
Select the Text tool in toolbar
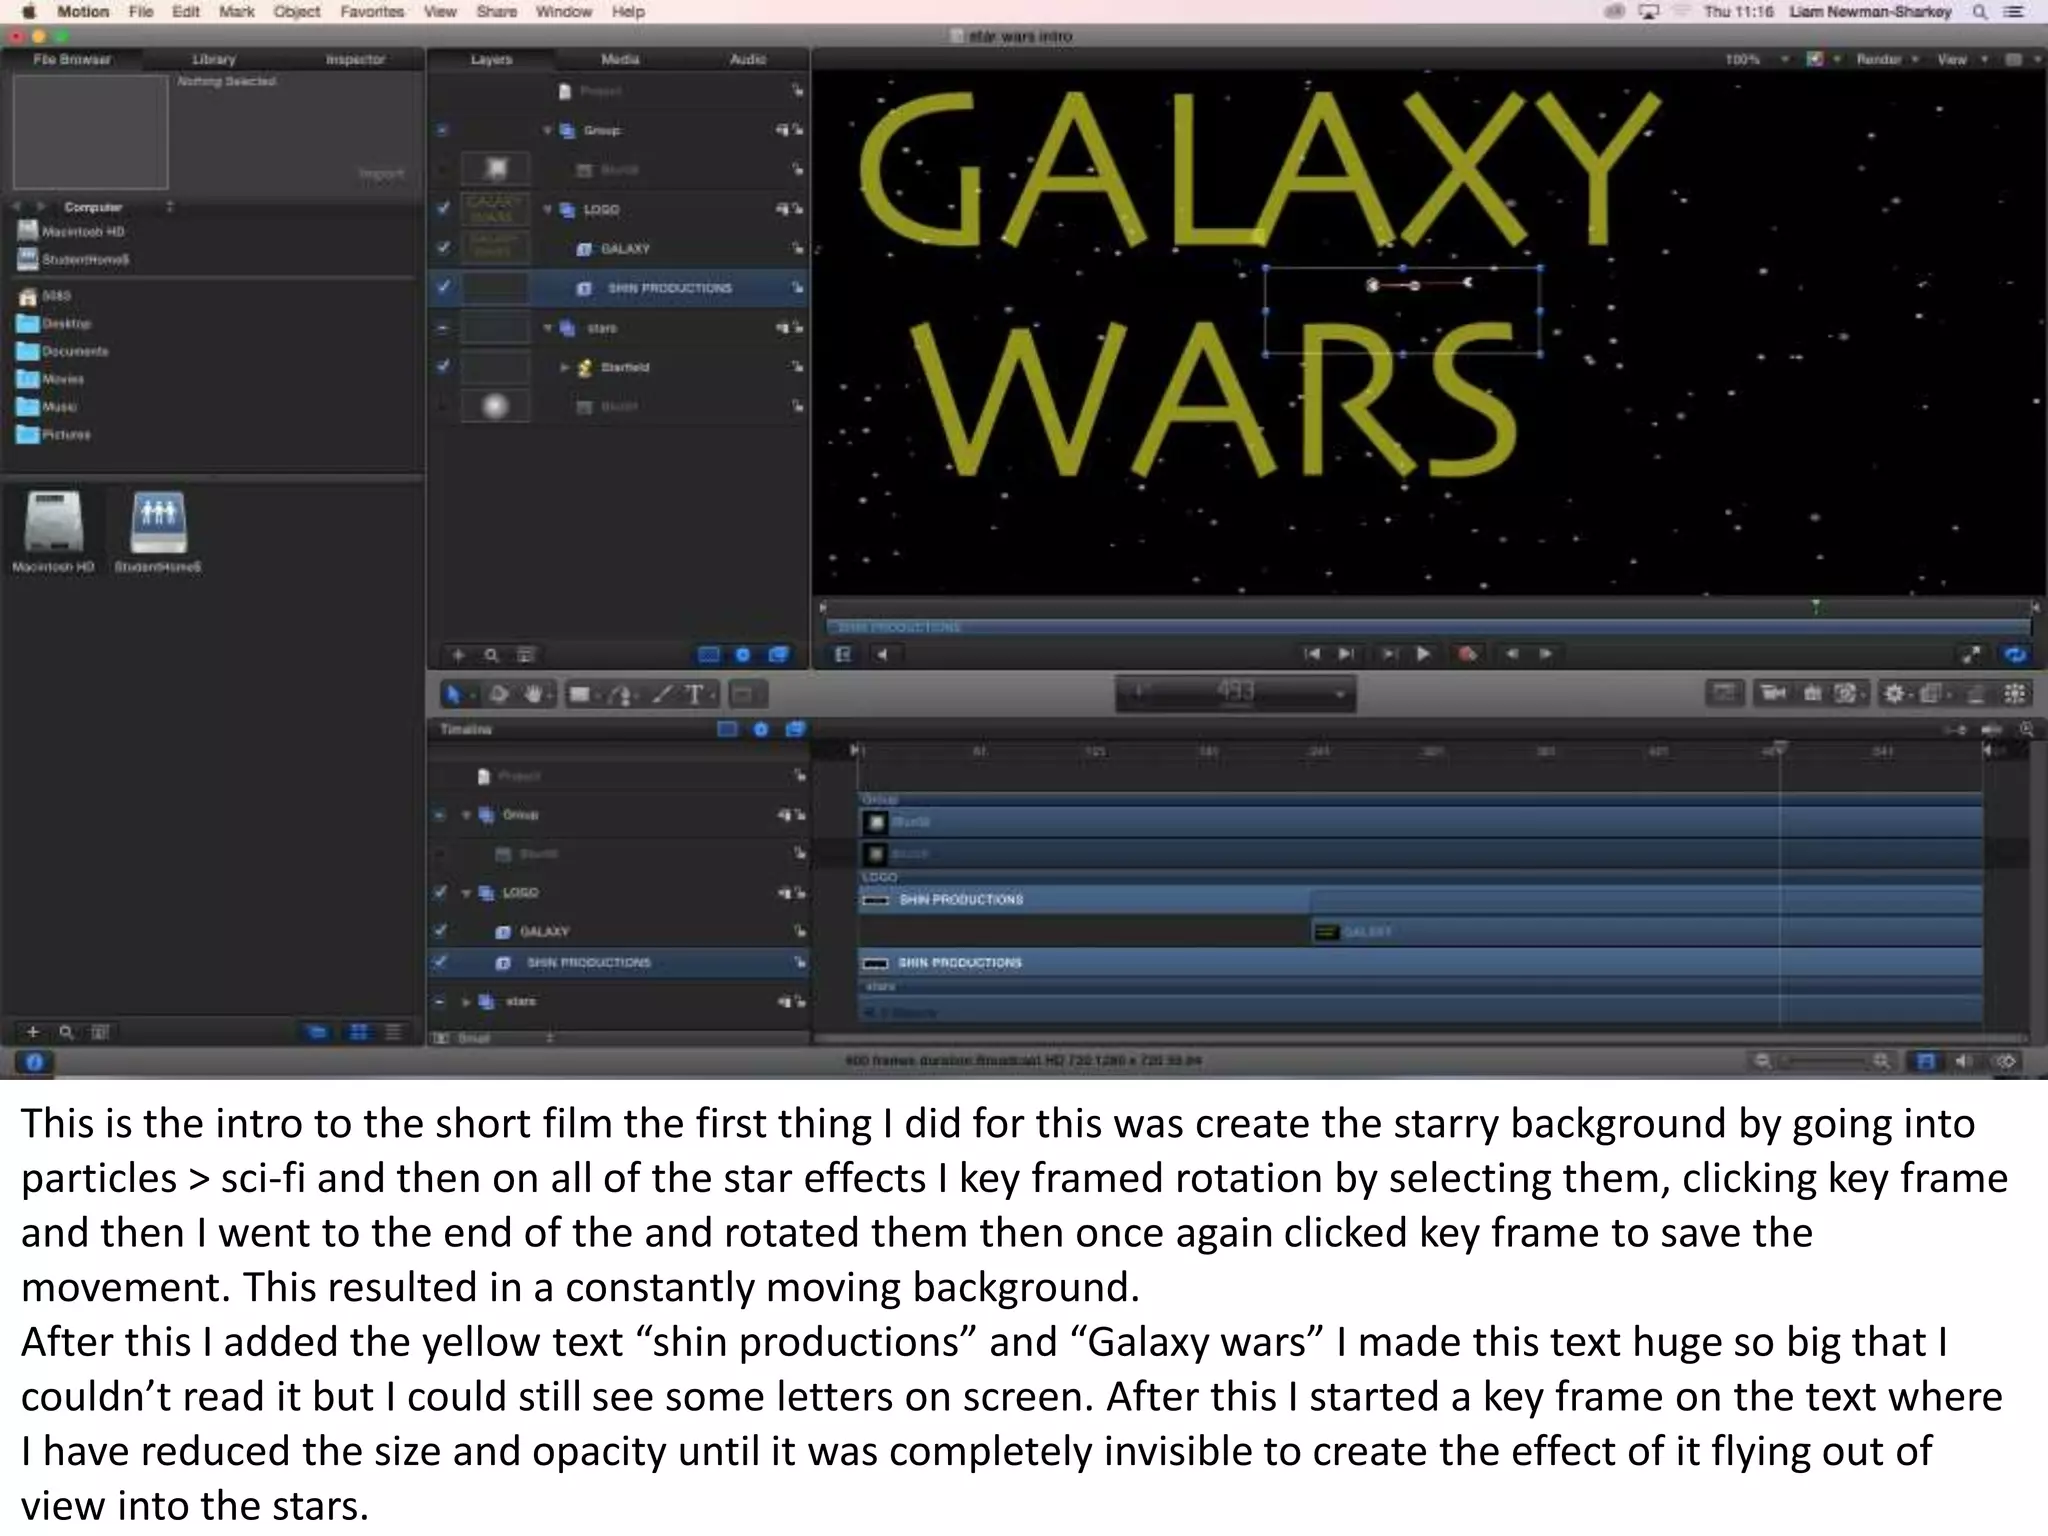(694, 694)
